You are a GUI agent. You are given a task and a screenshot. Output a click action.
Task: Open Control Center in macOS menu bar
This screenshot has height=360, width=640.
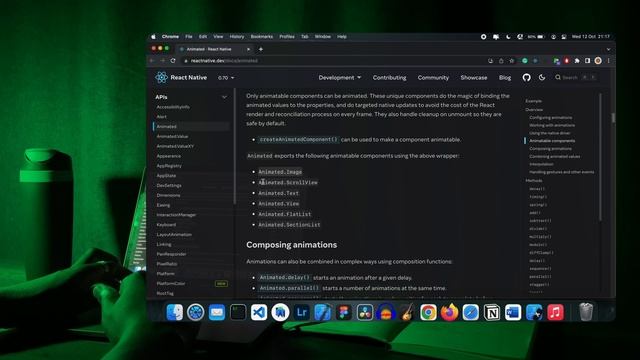coord(564,37)
